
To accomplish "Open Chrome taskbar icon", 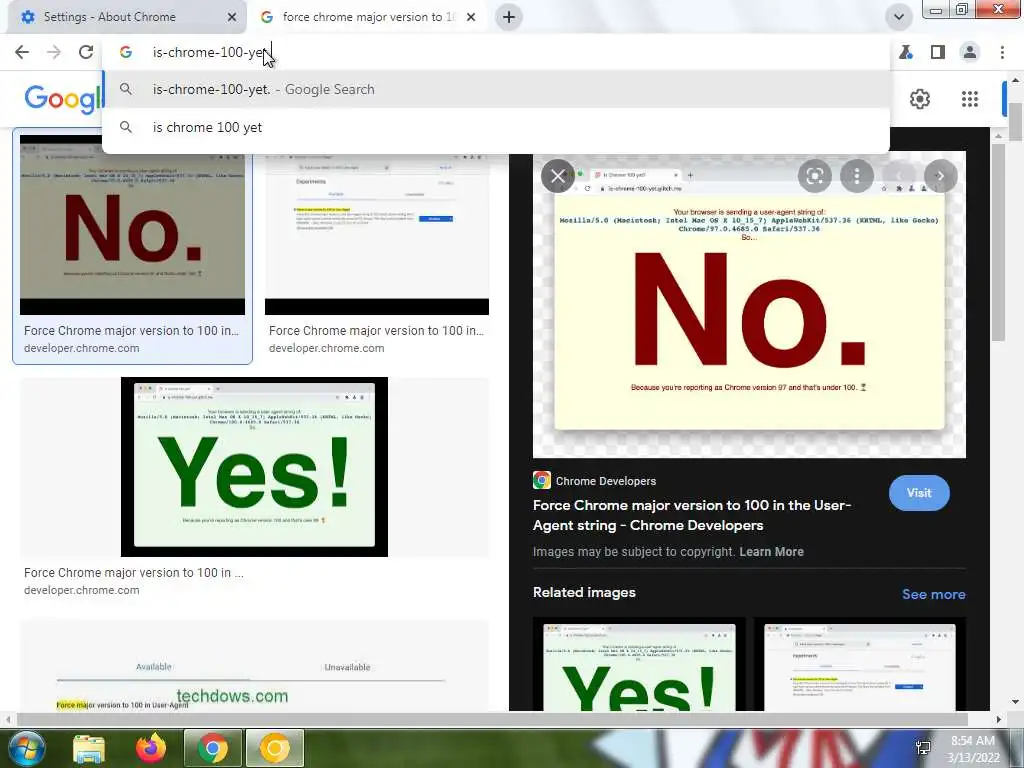I will coord(213,748).
